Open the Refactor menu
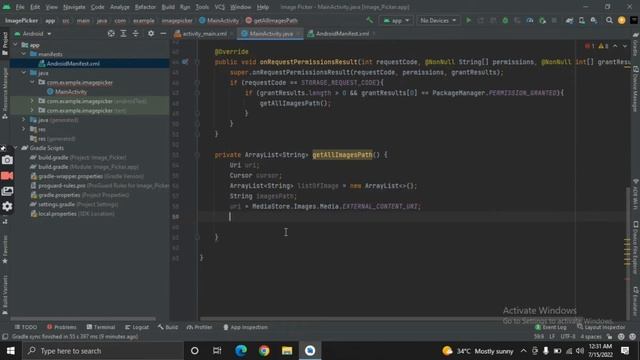 click(x=145, y=7)
